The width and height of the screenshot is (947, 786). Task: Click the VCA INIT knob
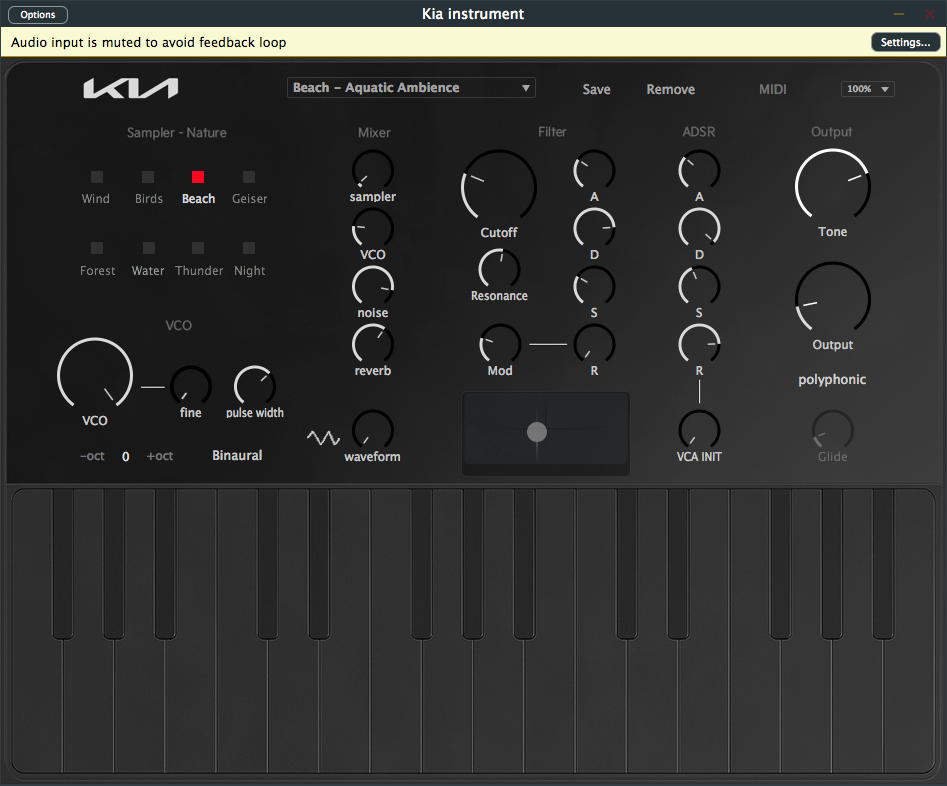[698, 430]
